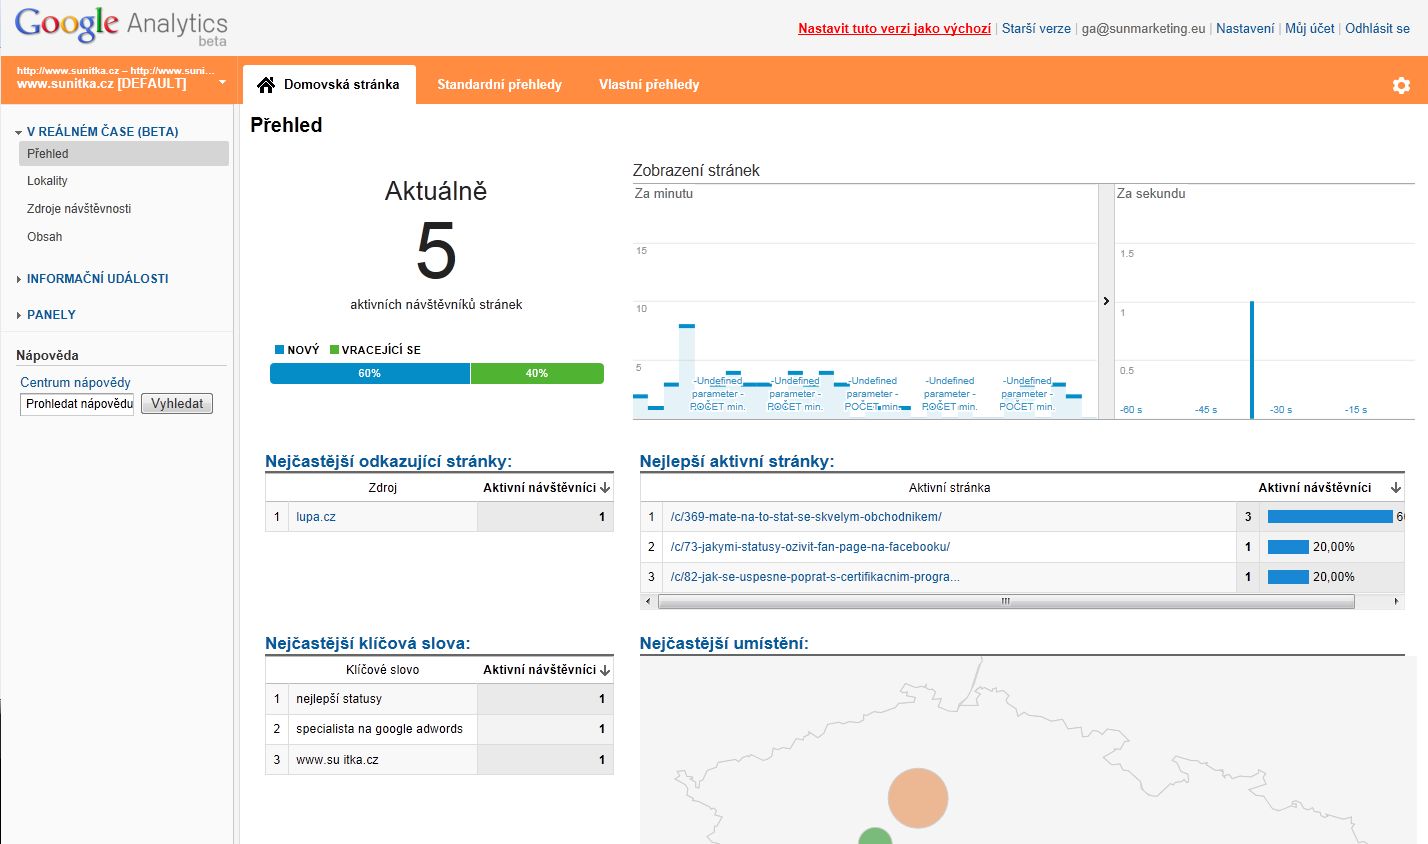Sort keywords table by Aktivní návštěvníci arrow
Screen dimensions: 1428x844
click(x=605, y=670)
